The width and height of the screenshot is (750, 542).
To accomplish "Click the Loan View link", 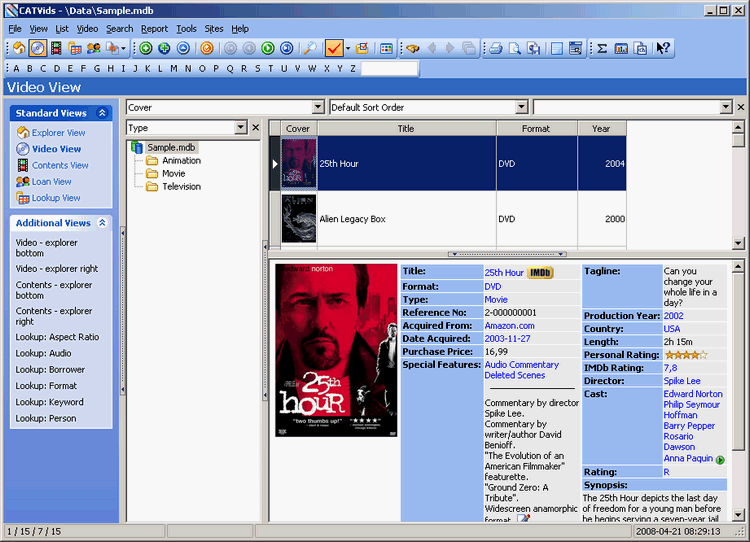I will (51, 181).
